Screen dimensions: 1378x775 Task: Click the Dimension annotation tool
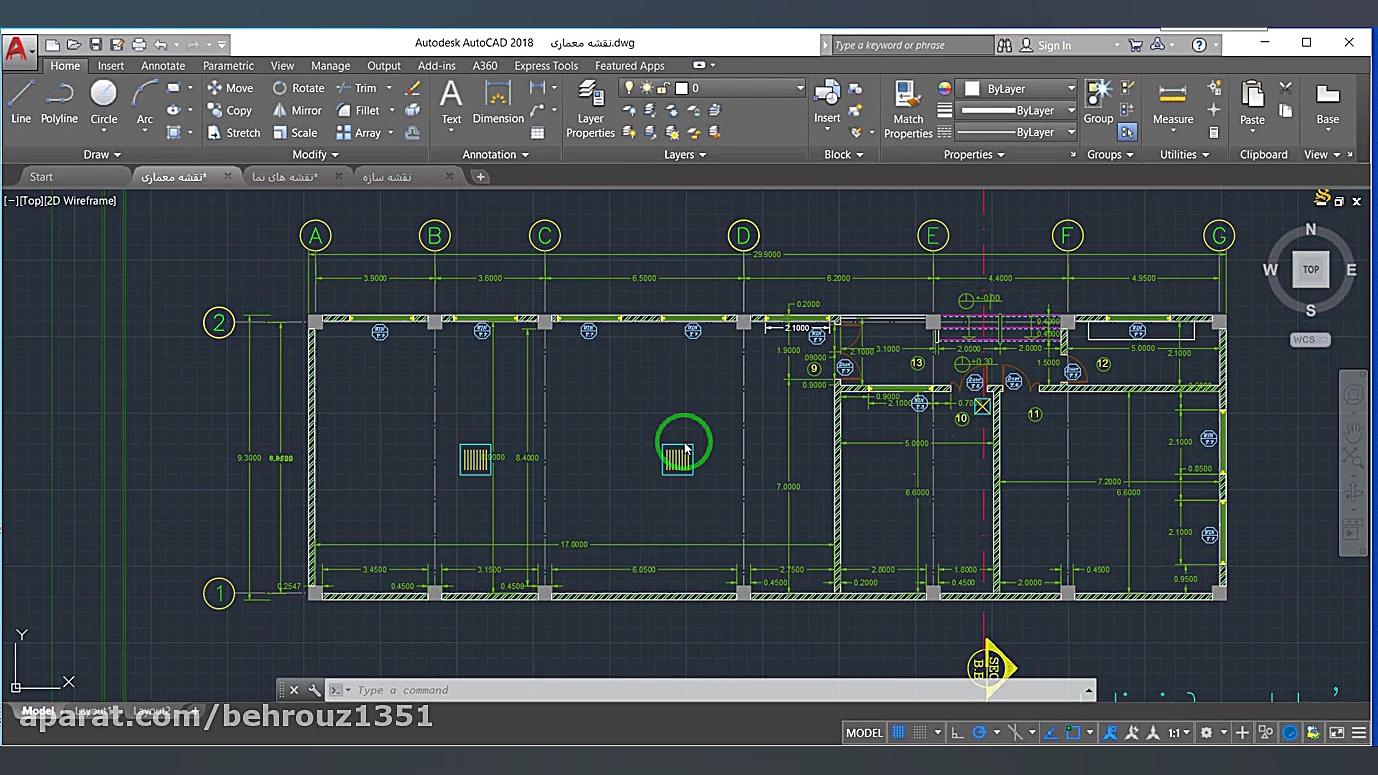pos(498,101)
